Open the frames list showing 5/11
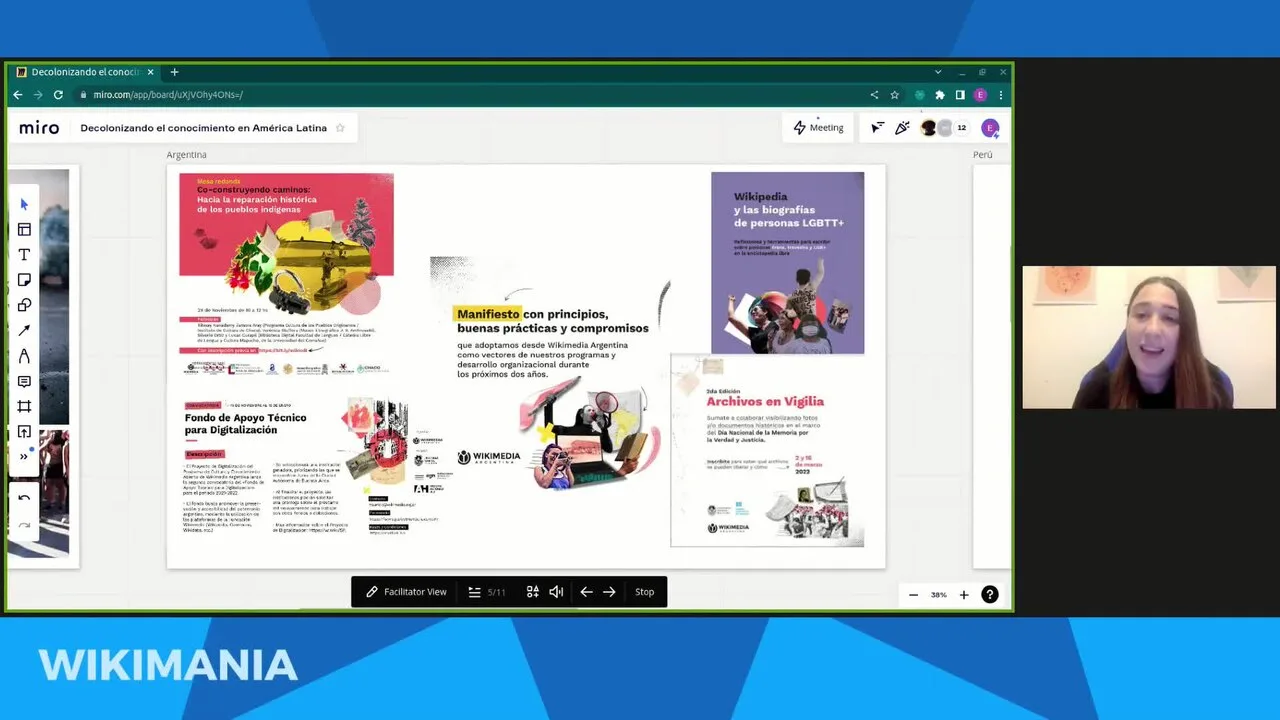The height and width of the screenshot is (720, 1280). click(487, 592)
